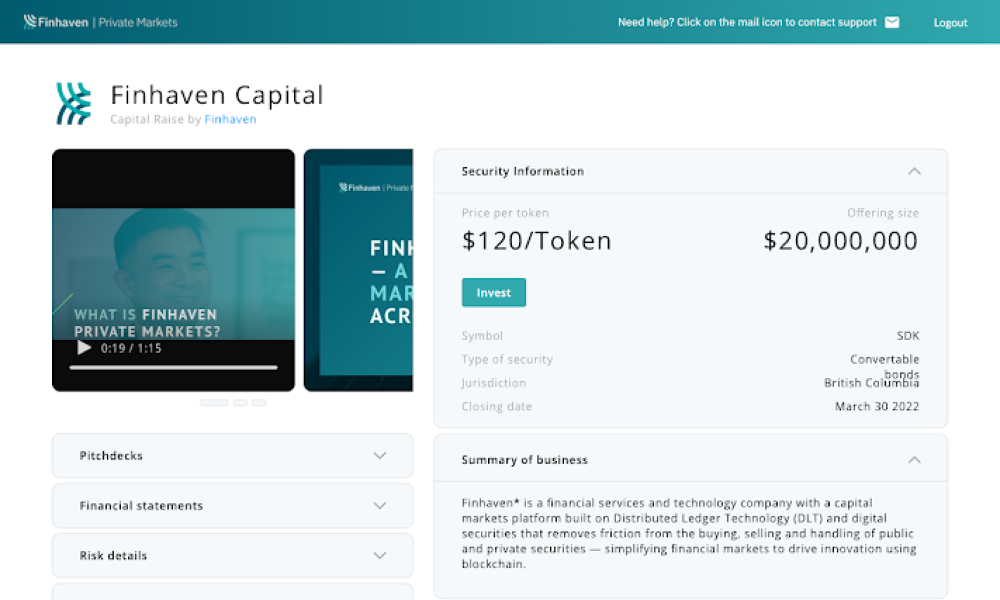
Task: Click the Finhaven Capital company logo
Action: click(73, 103)
